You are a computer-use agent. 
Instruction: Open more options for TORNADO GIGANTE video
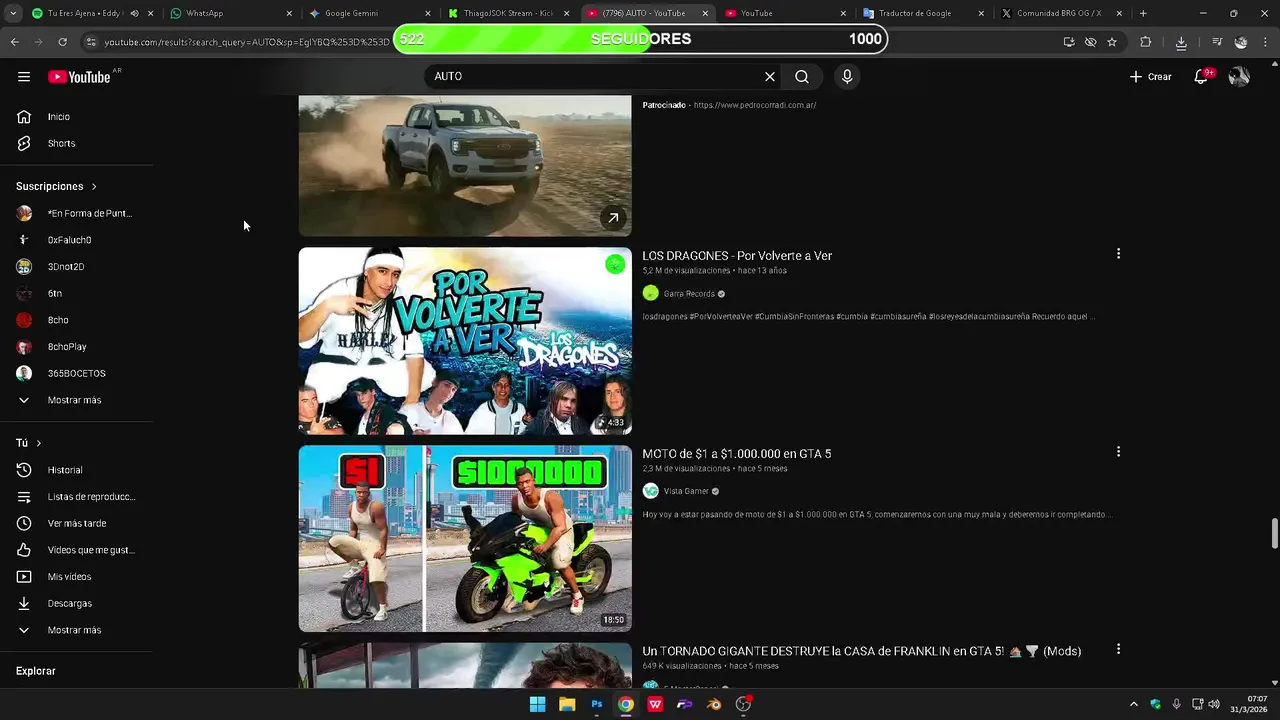click(x=1118, y=650)
